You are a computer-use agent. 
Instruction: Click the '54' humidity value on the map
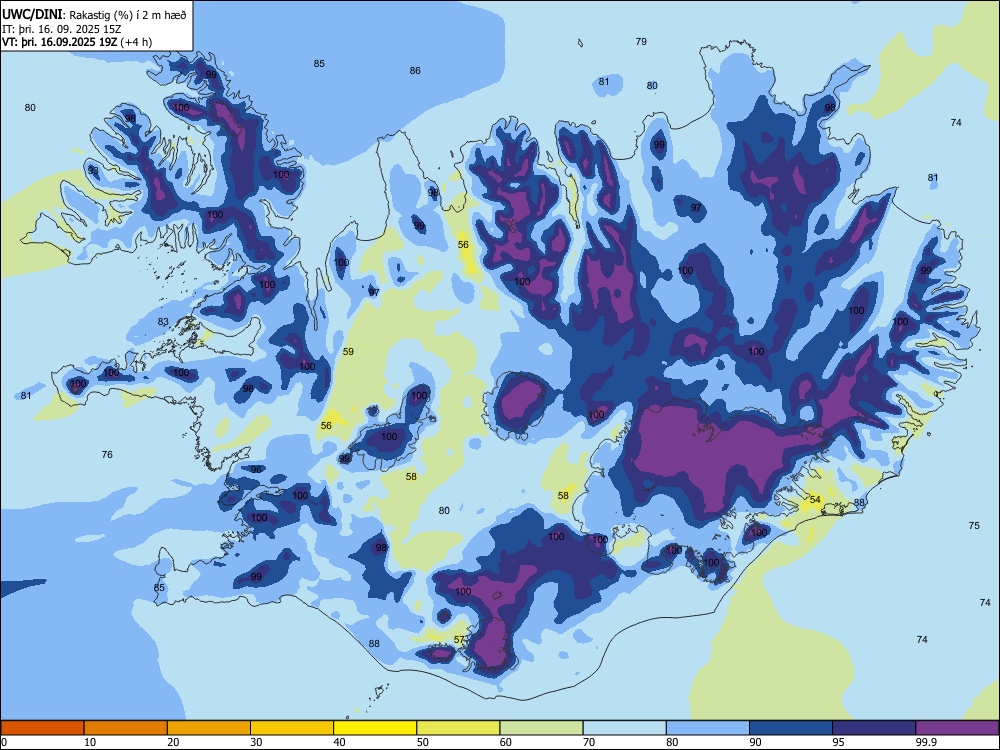(x=815, y=499)
